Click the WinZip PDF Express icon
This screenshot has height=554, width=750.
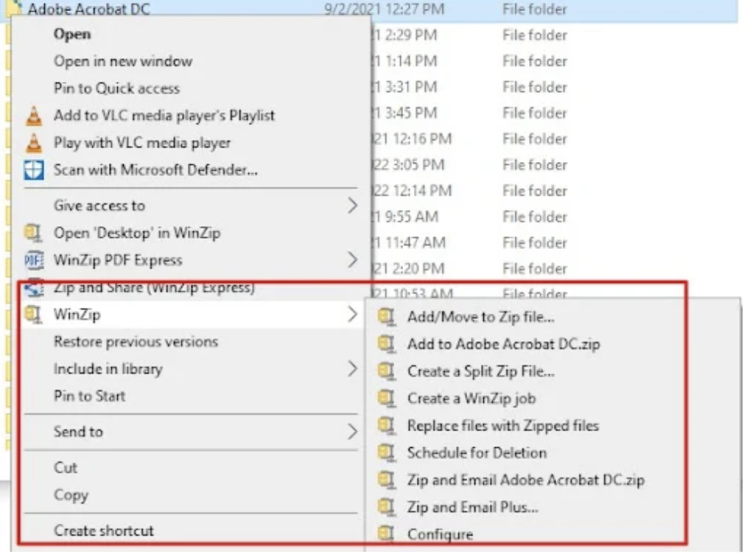(34, 260)
